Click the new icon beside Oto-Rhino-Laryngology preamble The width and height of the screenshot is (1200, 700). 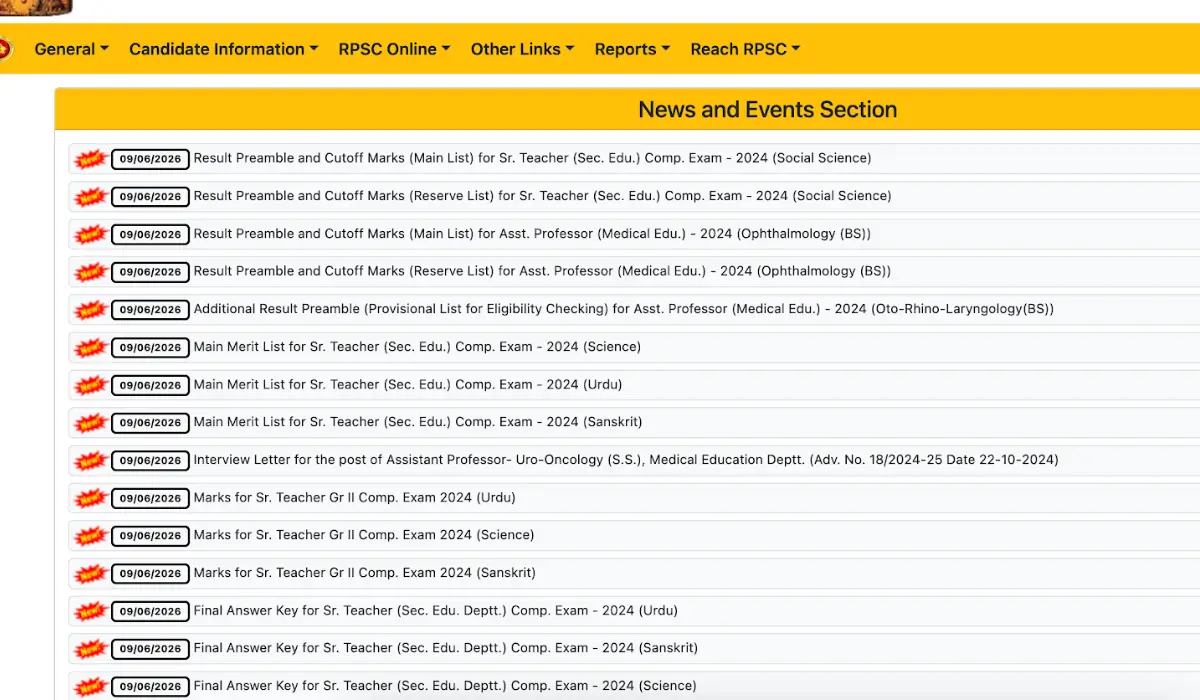coord(91,310)
